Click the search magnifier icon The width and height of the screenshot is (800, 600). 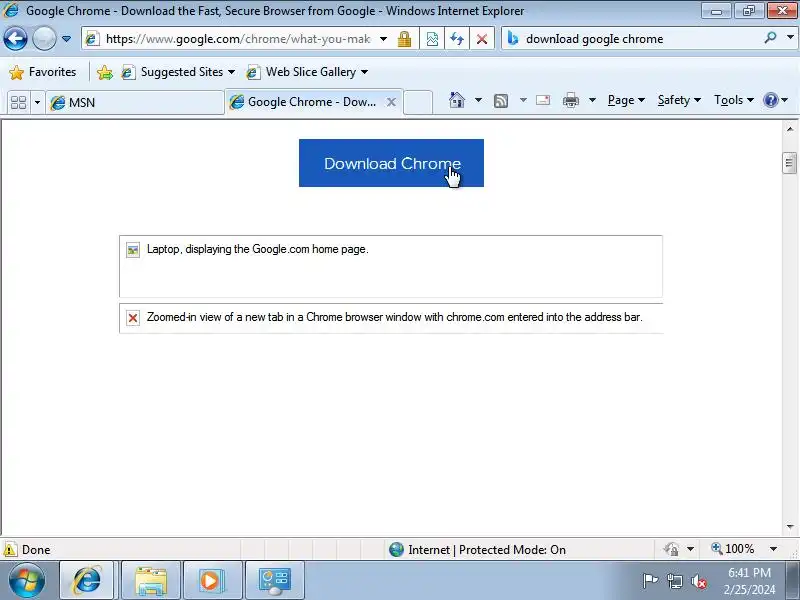(770, 37)
